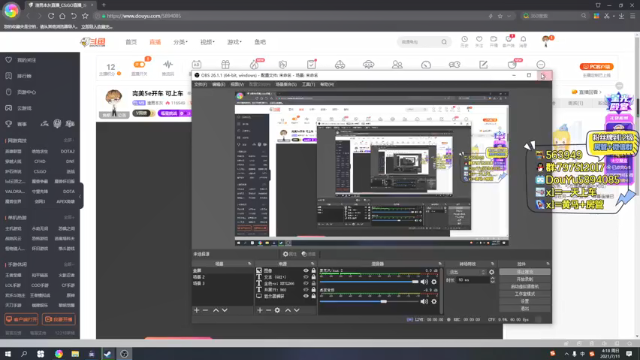Image resolution: width=640 pixels, height=360 pixels.
Task: Toggle lock of display capture source
Action: pos(313,296)
